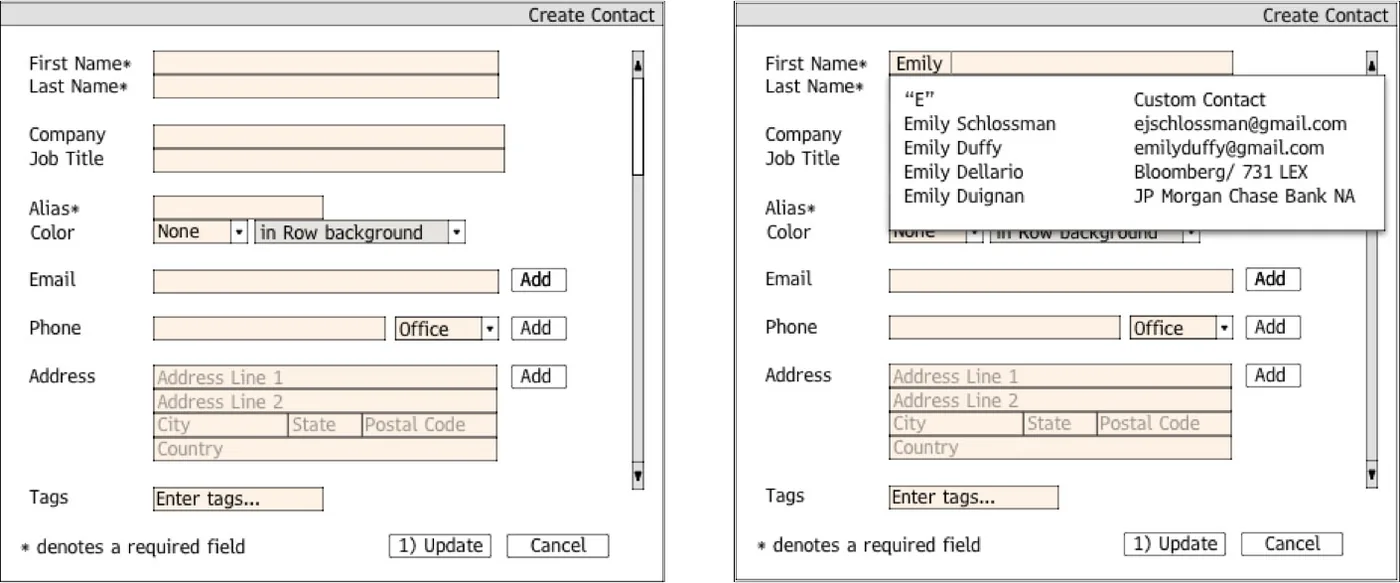Click Company field in left dialog
The image size is (1400, 583).
tap(329, 136)
